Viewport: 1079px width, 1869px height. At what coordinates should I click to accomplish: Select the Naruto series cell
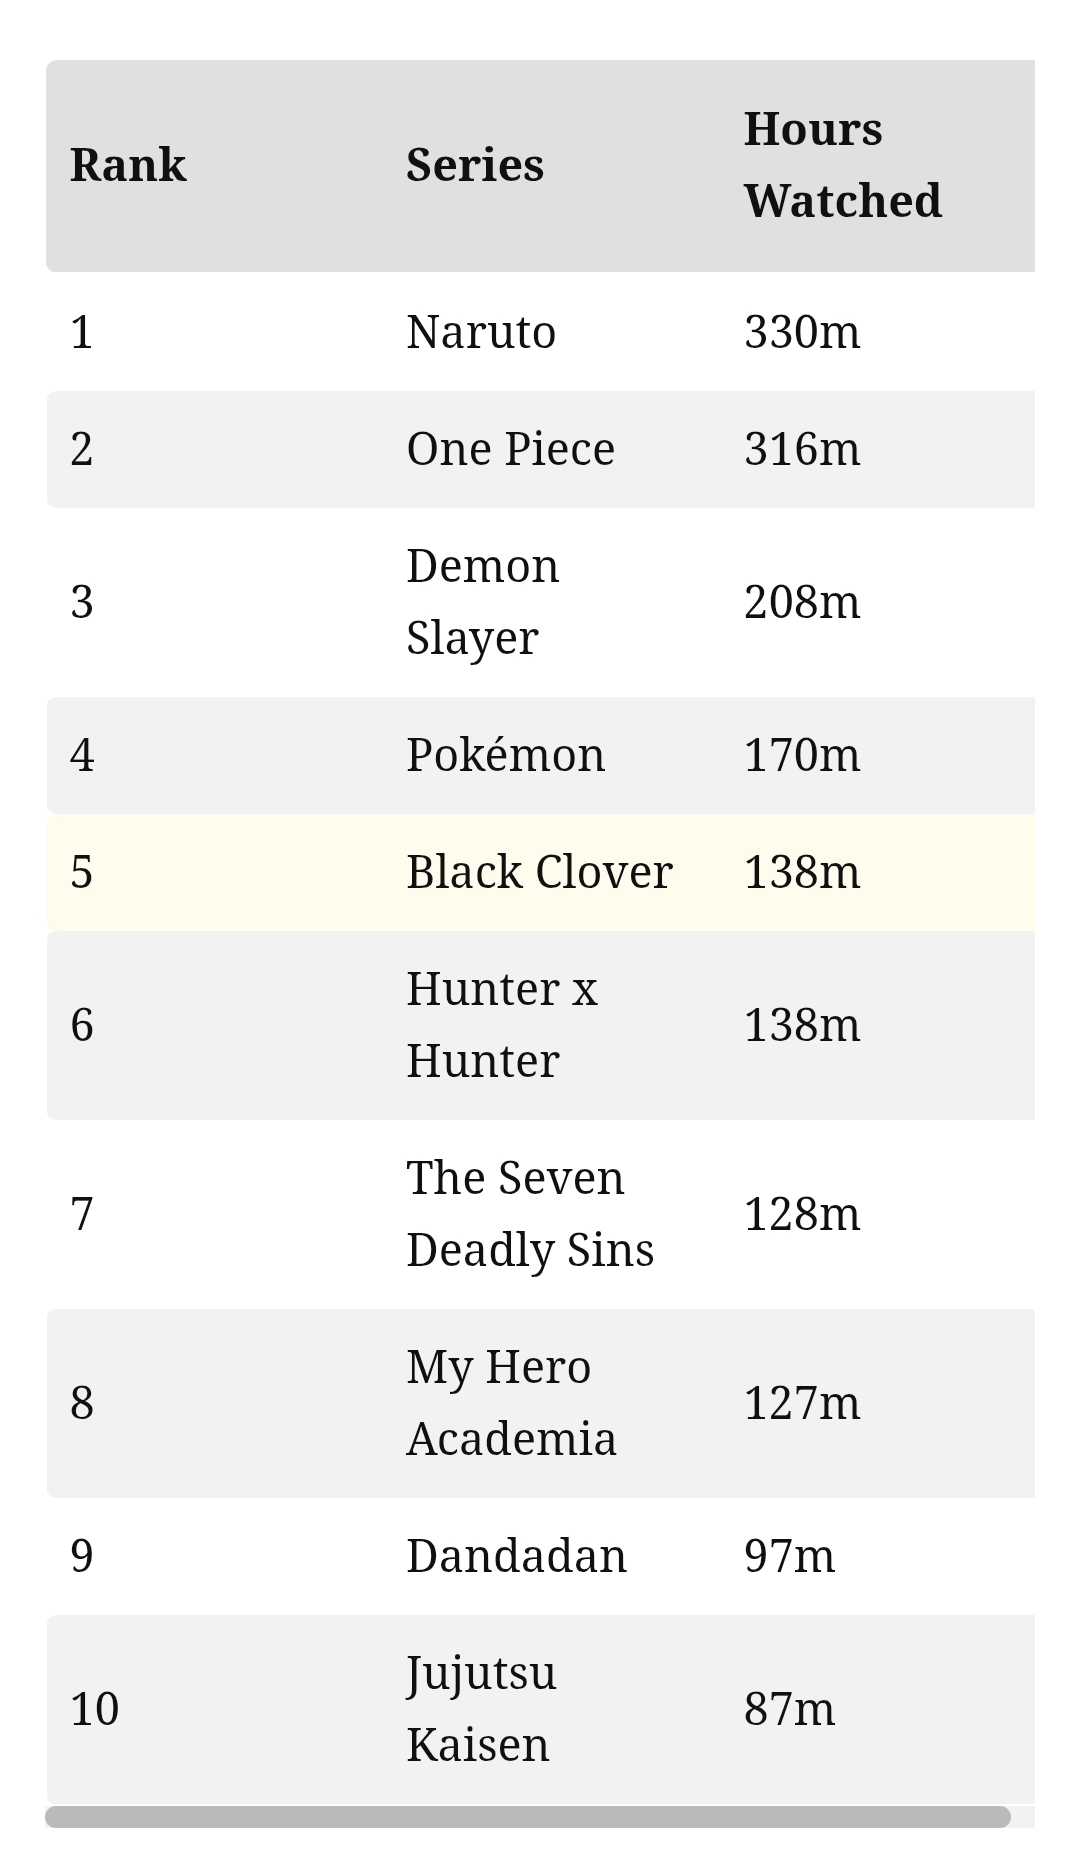(481, 332)
